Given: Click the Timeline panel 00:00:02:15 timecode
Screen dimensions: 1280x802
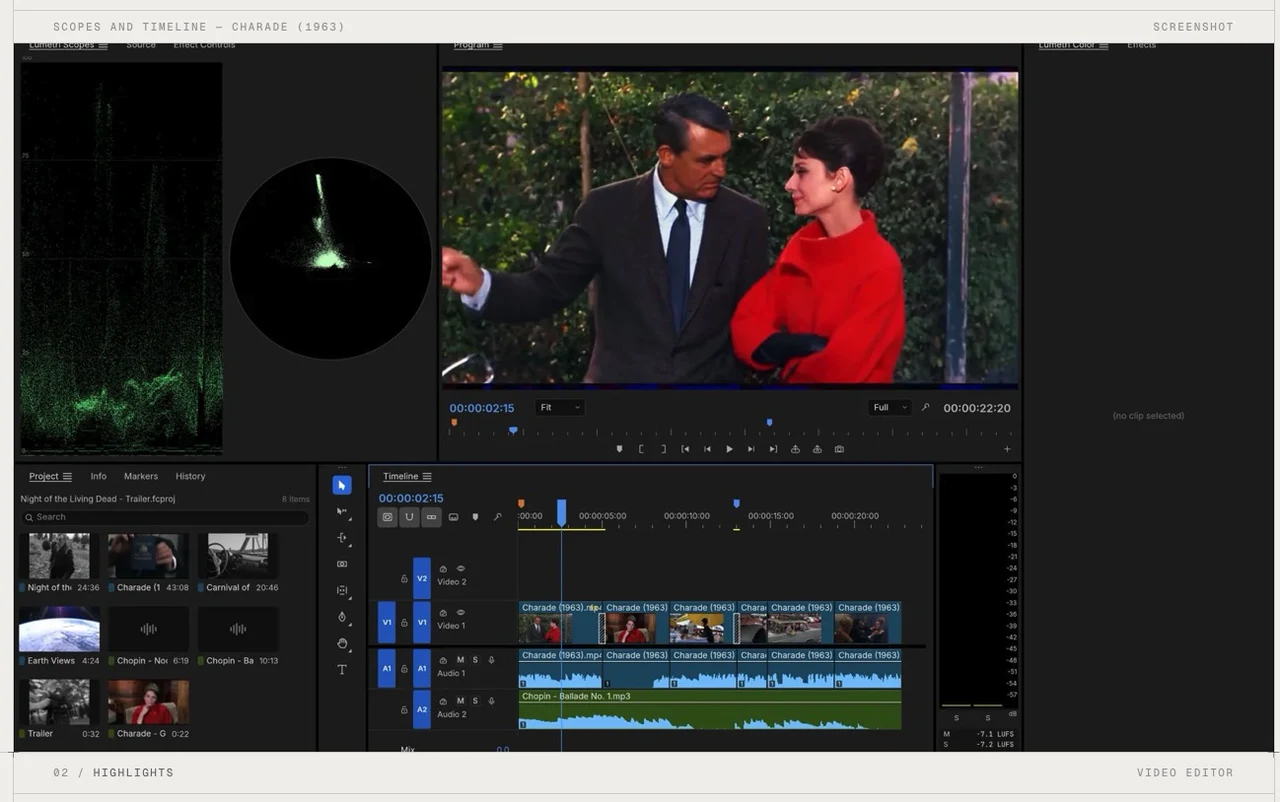Looking at the screenshot, I should point(411,498).
